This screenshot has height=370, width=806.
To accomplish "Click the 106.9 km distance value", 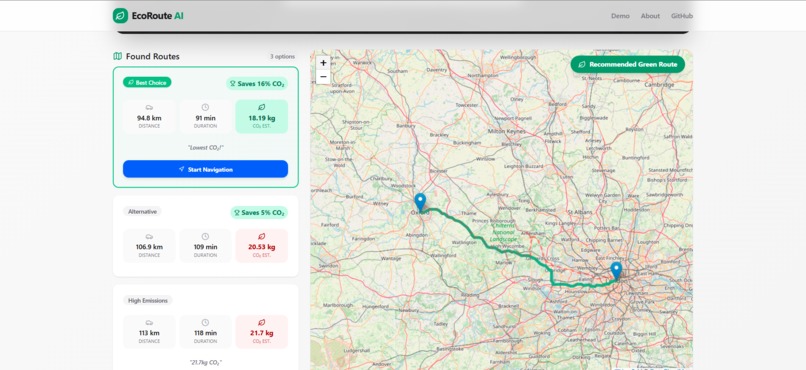I will click(149, 247).
